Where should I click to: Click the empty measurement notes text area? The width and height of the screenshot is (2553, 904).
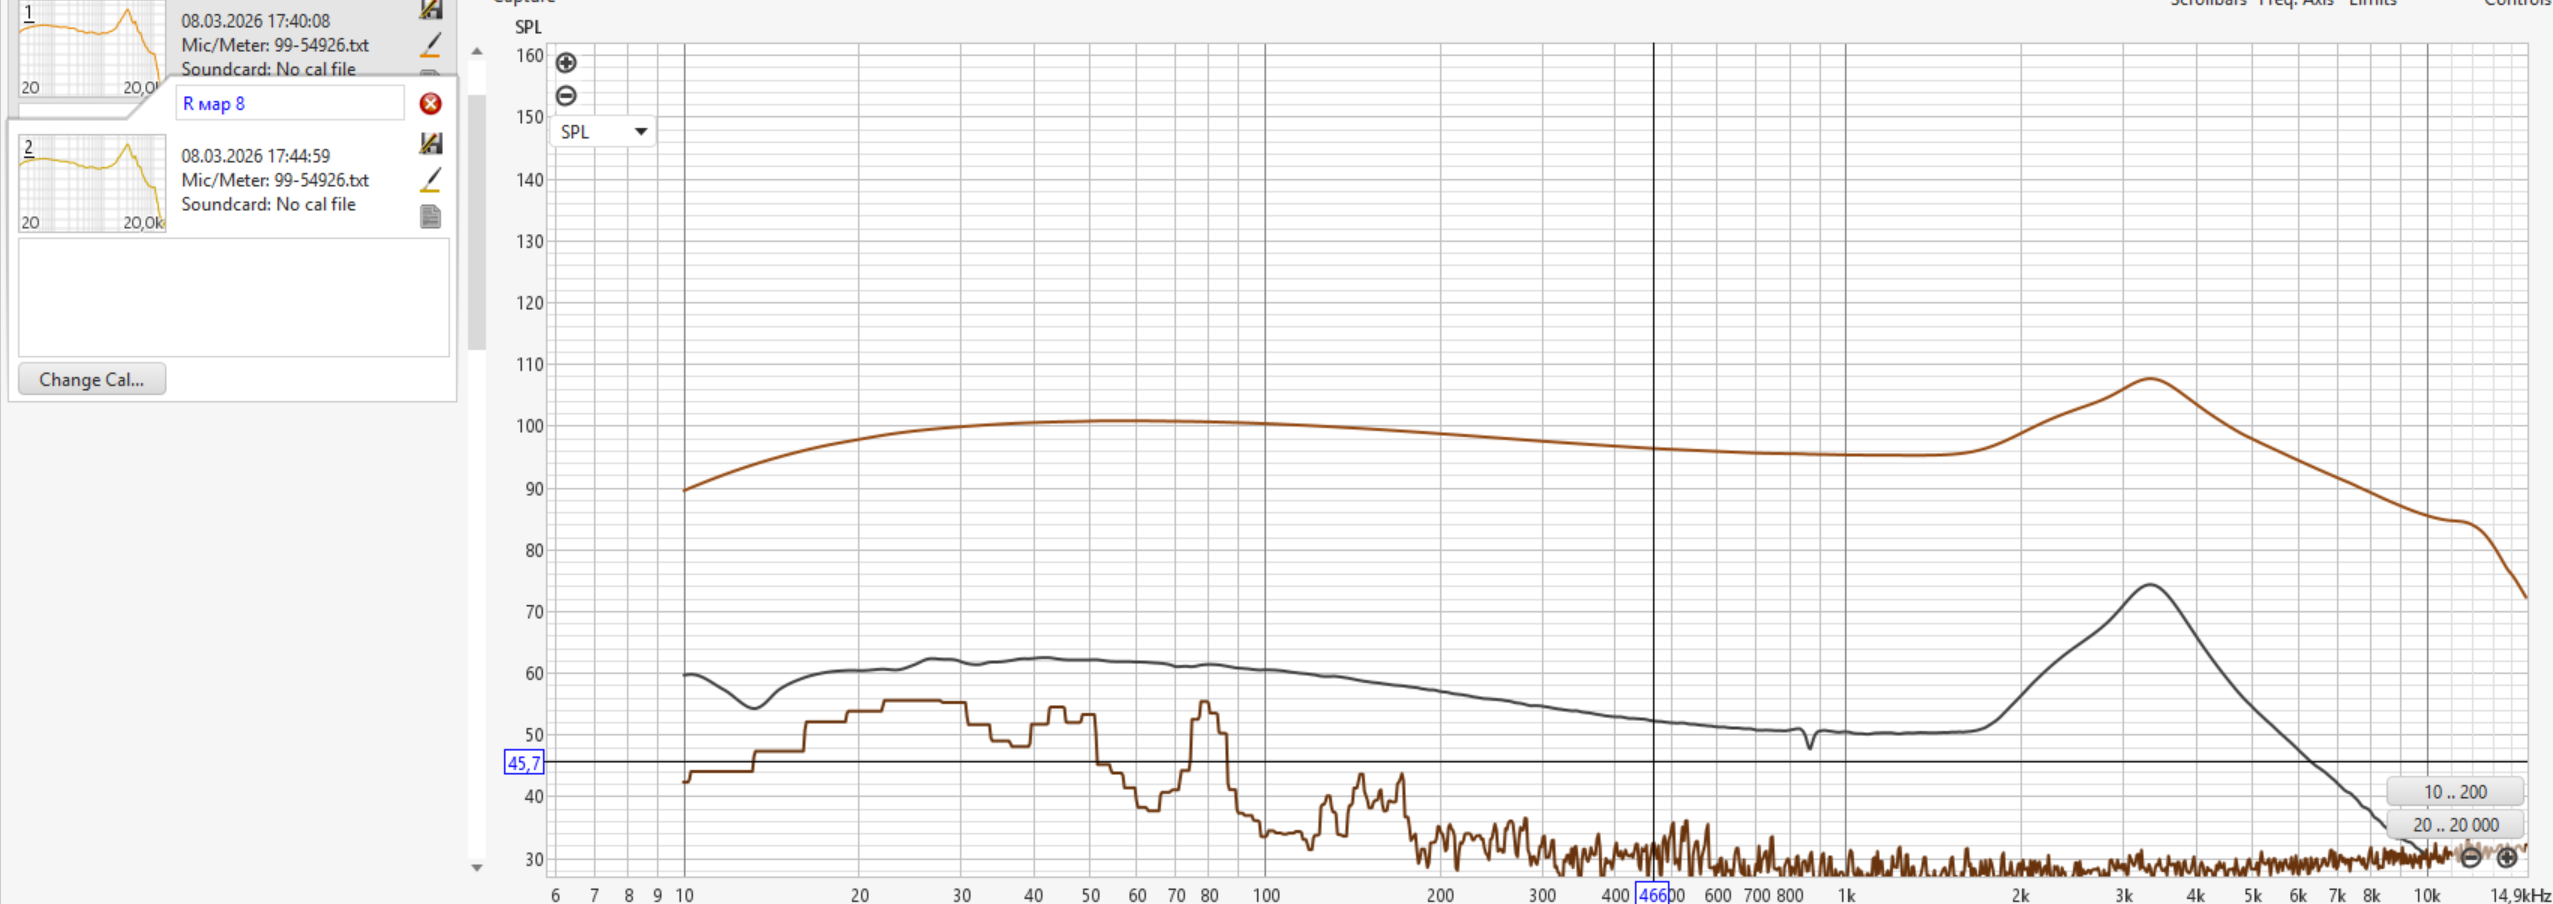coord(234,297)
